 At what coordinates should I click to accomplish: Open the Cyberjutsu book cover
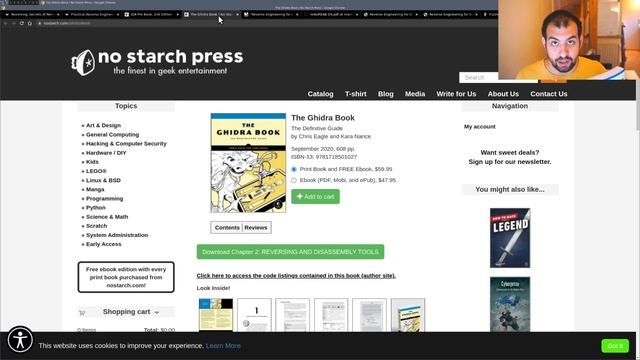pyautogui.click(x=510, y=304)
